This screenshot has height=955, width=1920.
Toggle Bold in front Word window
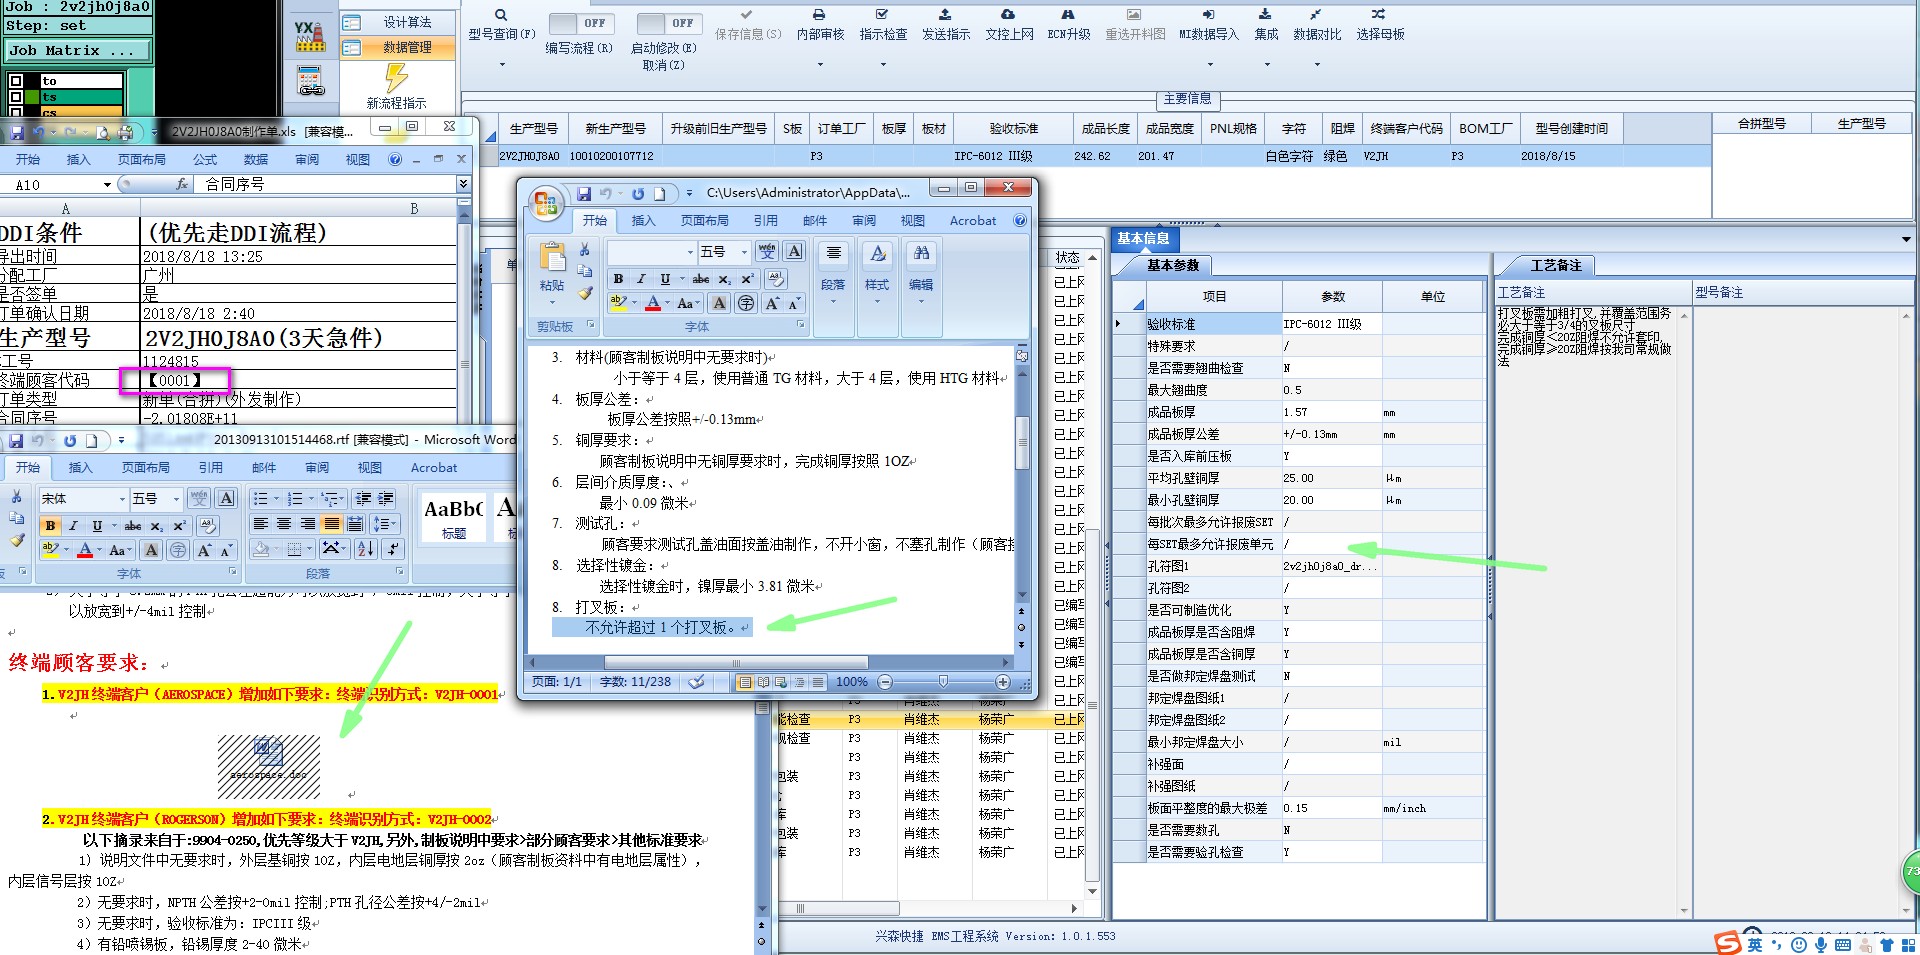click(618, 279)
